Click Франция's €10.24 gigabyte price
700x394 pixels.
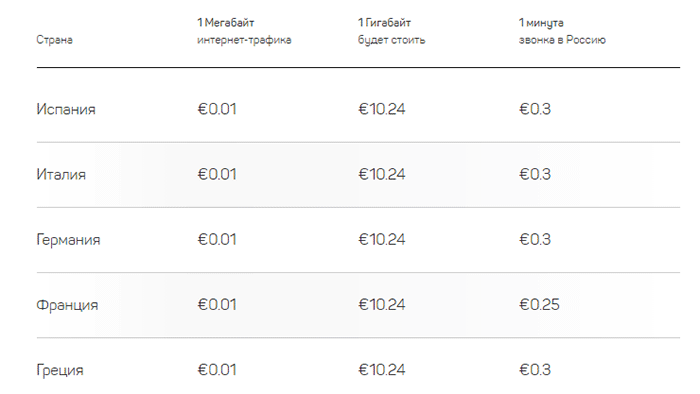coord(382,305)
